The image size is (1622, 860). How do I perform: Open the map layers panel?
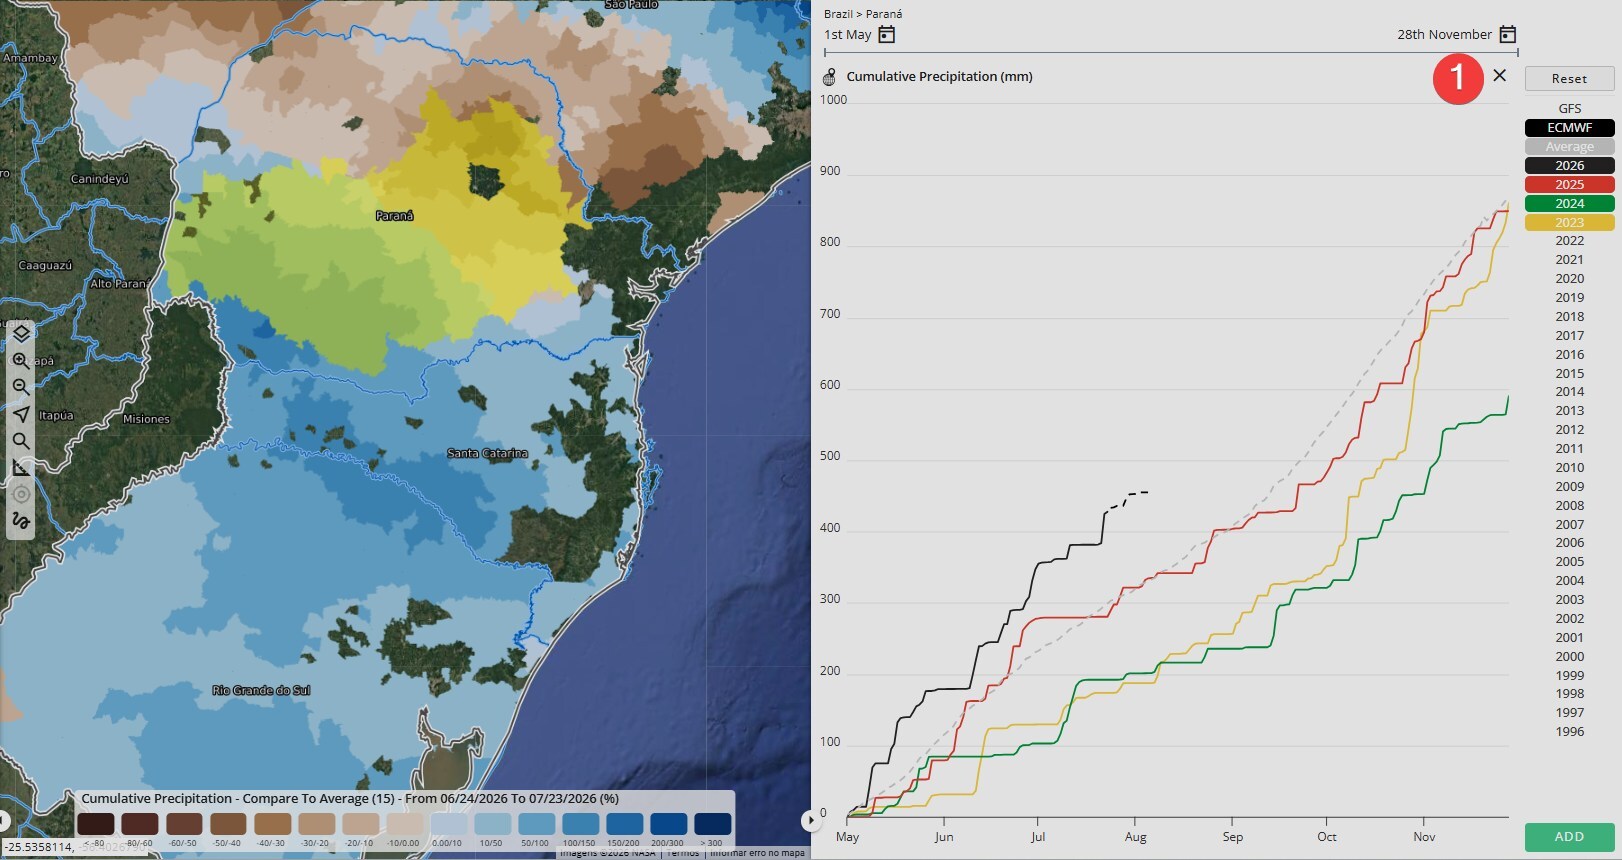(21, 334)
